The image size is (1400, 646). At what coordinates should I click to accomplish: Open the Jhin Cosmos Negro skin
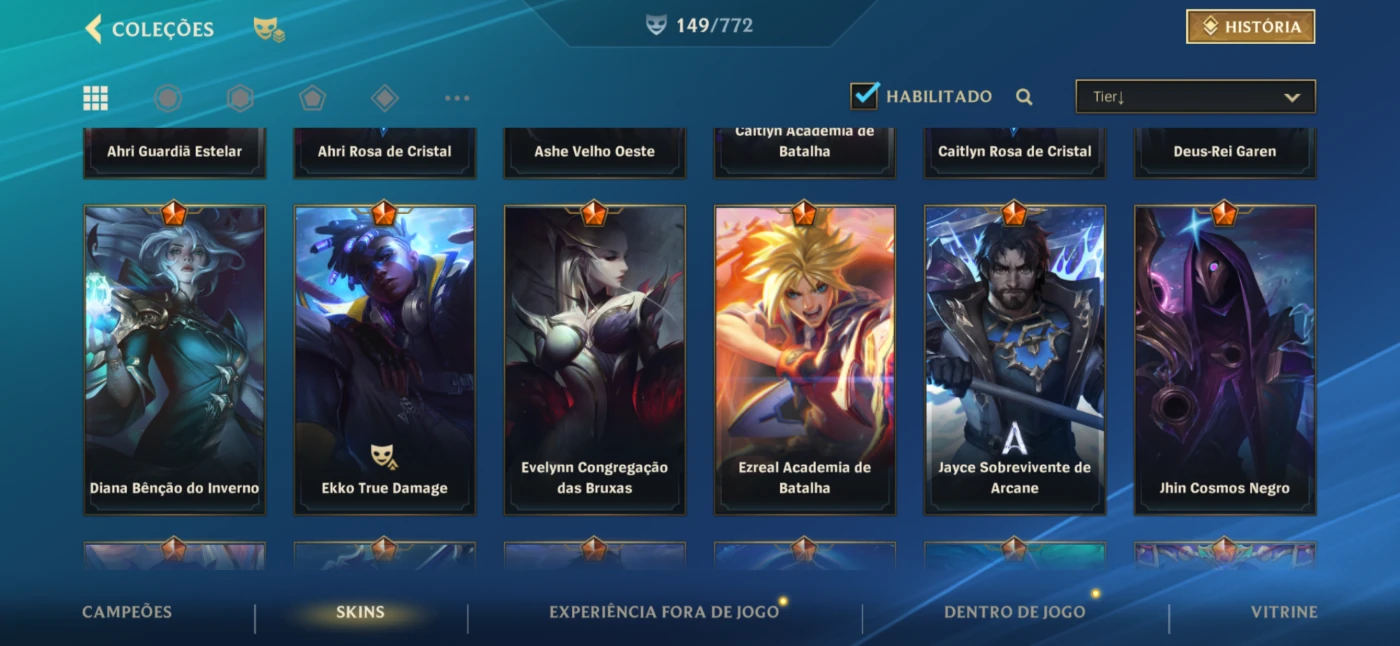[1224, 360]
